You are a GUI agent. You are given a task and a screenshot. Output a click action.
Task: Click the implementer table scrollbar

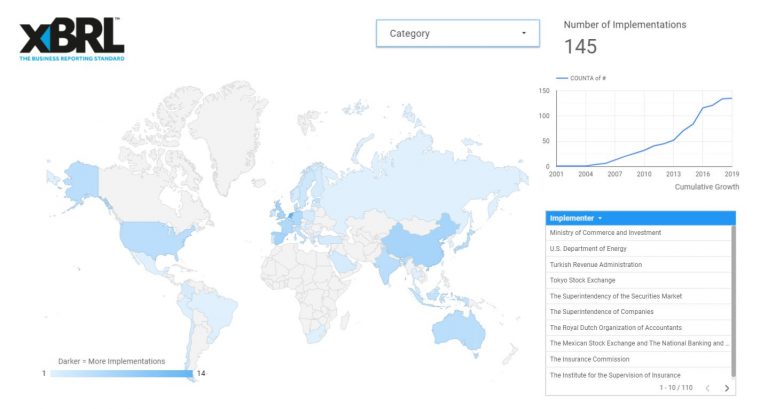pos(733,301)
